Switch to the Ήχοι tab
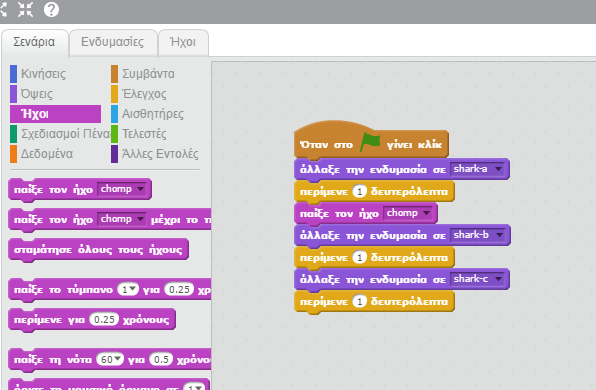Screen dimensions: 596x390 (x=183, y=42)
